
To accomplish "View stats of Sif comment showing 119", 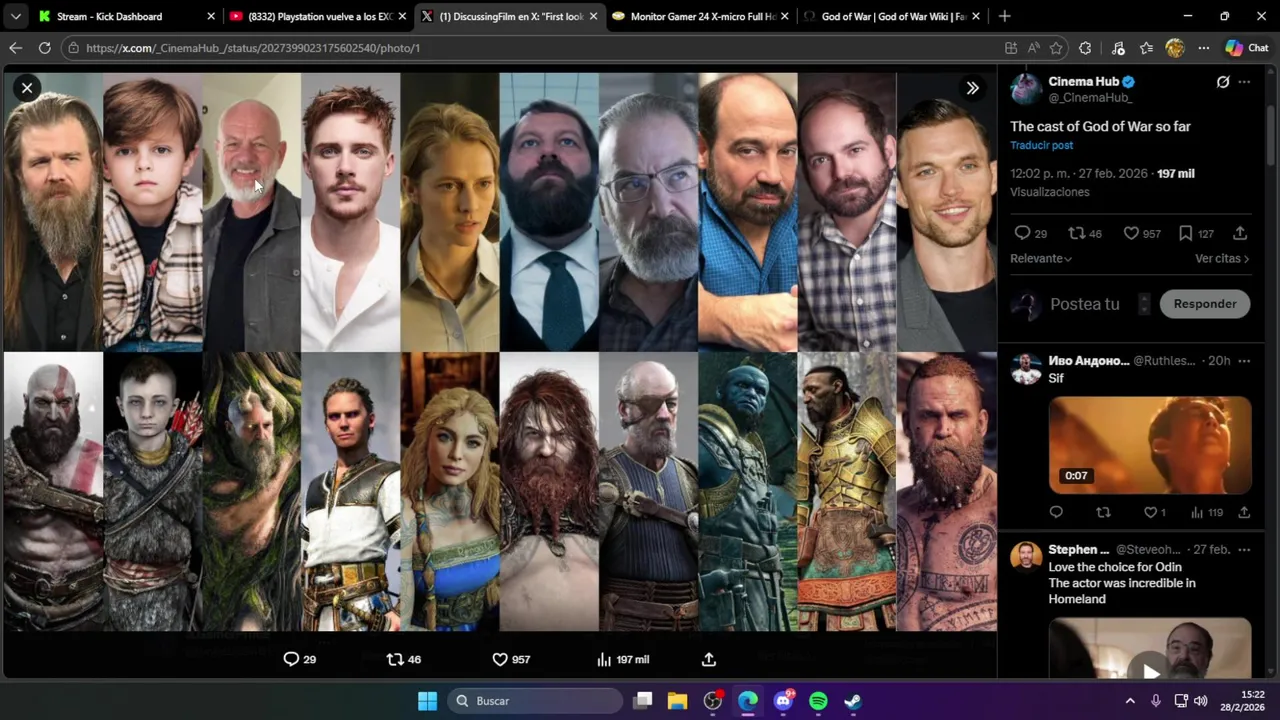I will 1206,512.
